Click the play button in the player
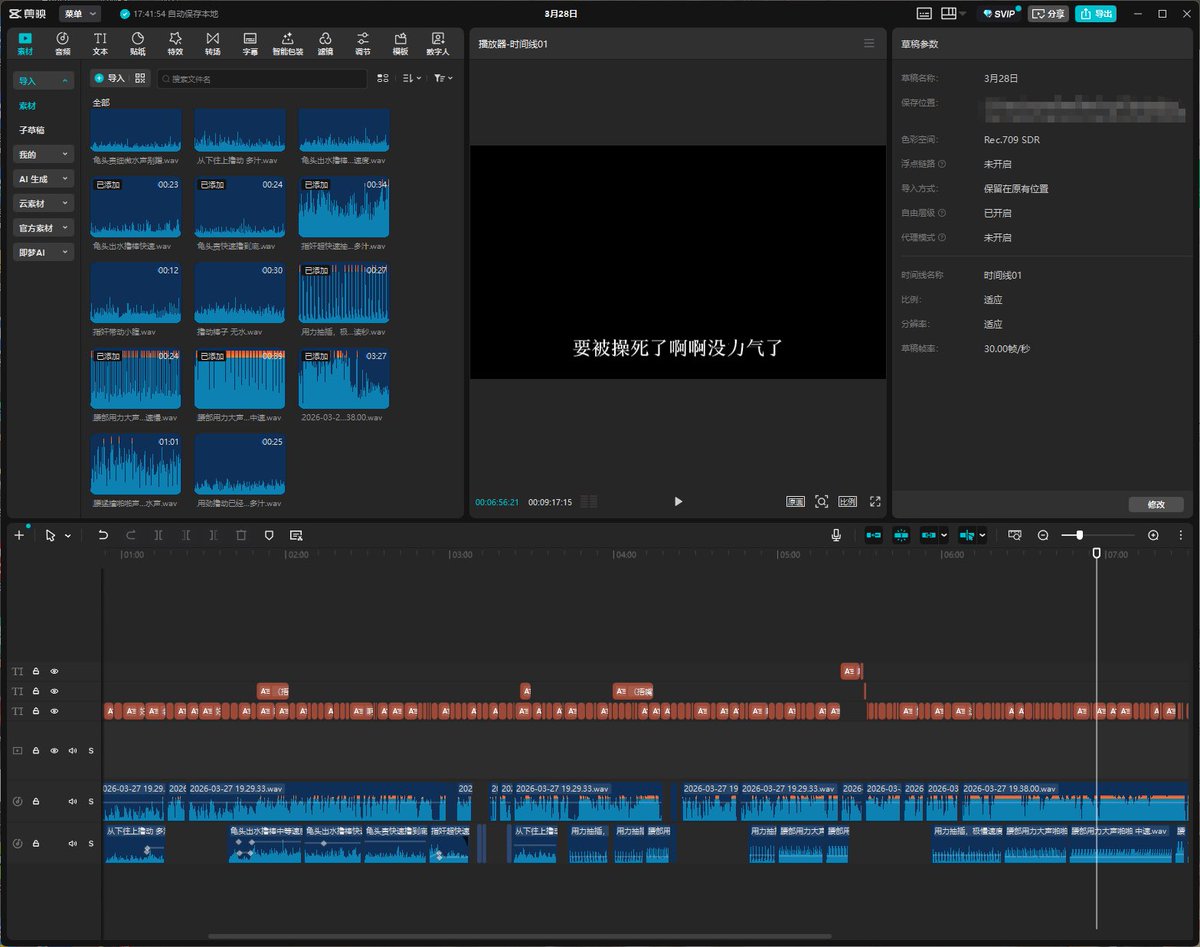The height and width of the screenshot is (947, 1200). coord(678,501)
